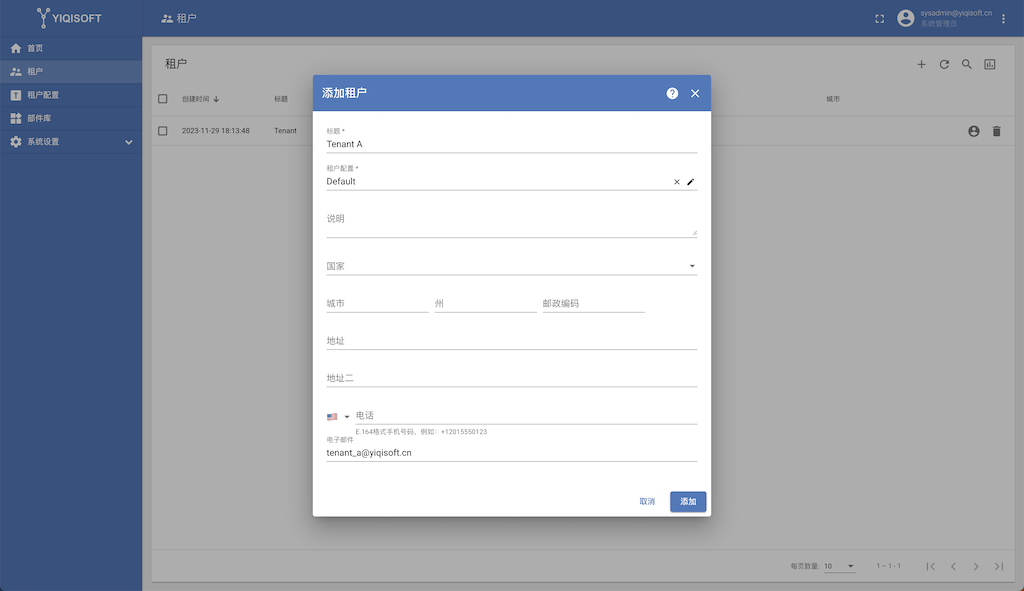1024x591 pixels.
Task: Check the 2023-11-29 tenant row checkbox
Action: [163, 131]
